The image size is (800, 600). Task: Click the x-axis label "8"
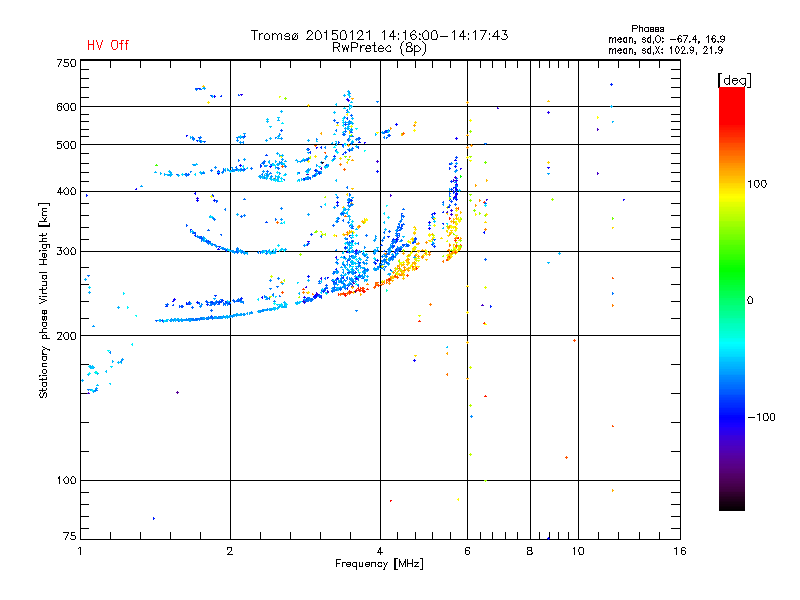[x=530, y=551]
